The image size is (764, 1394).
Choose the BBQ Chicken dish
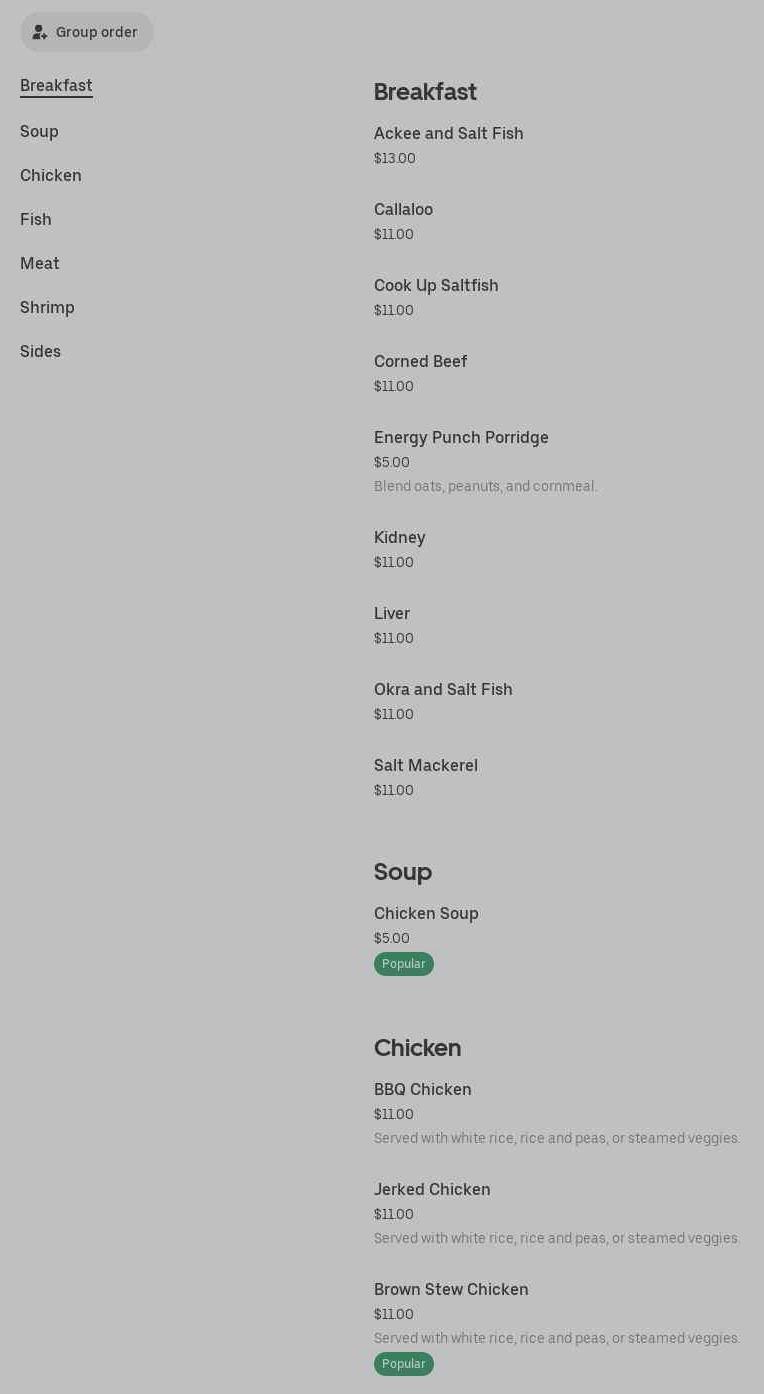tap(423, 1090)
